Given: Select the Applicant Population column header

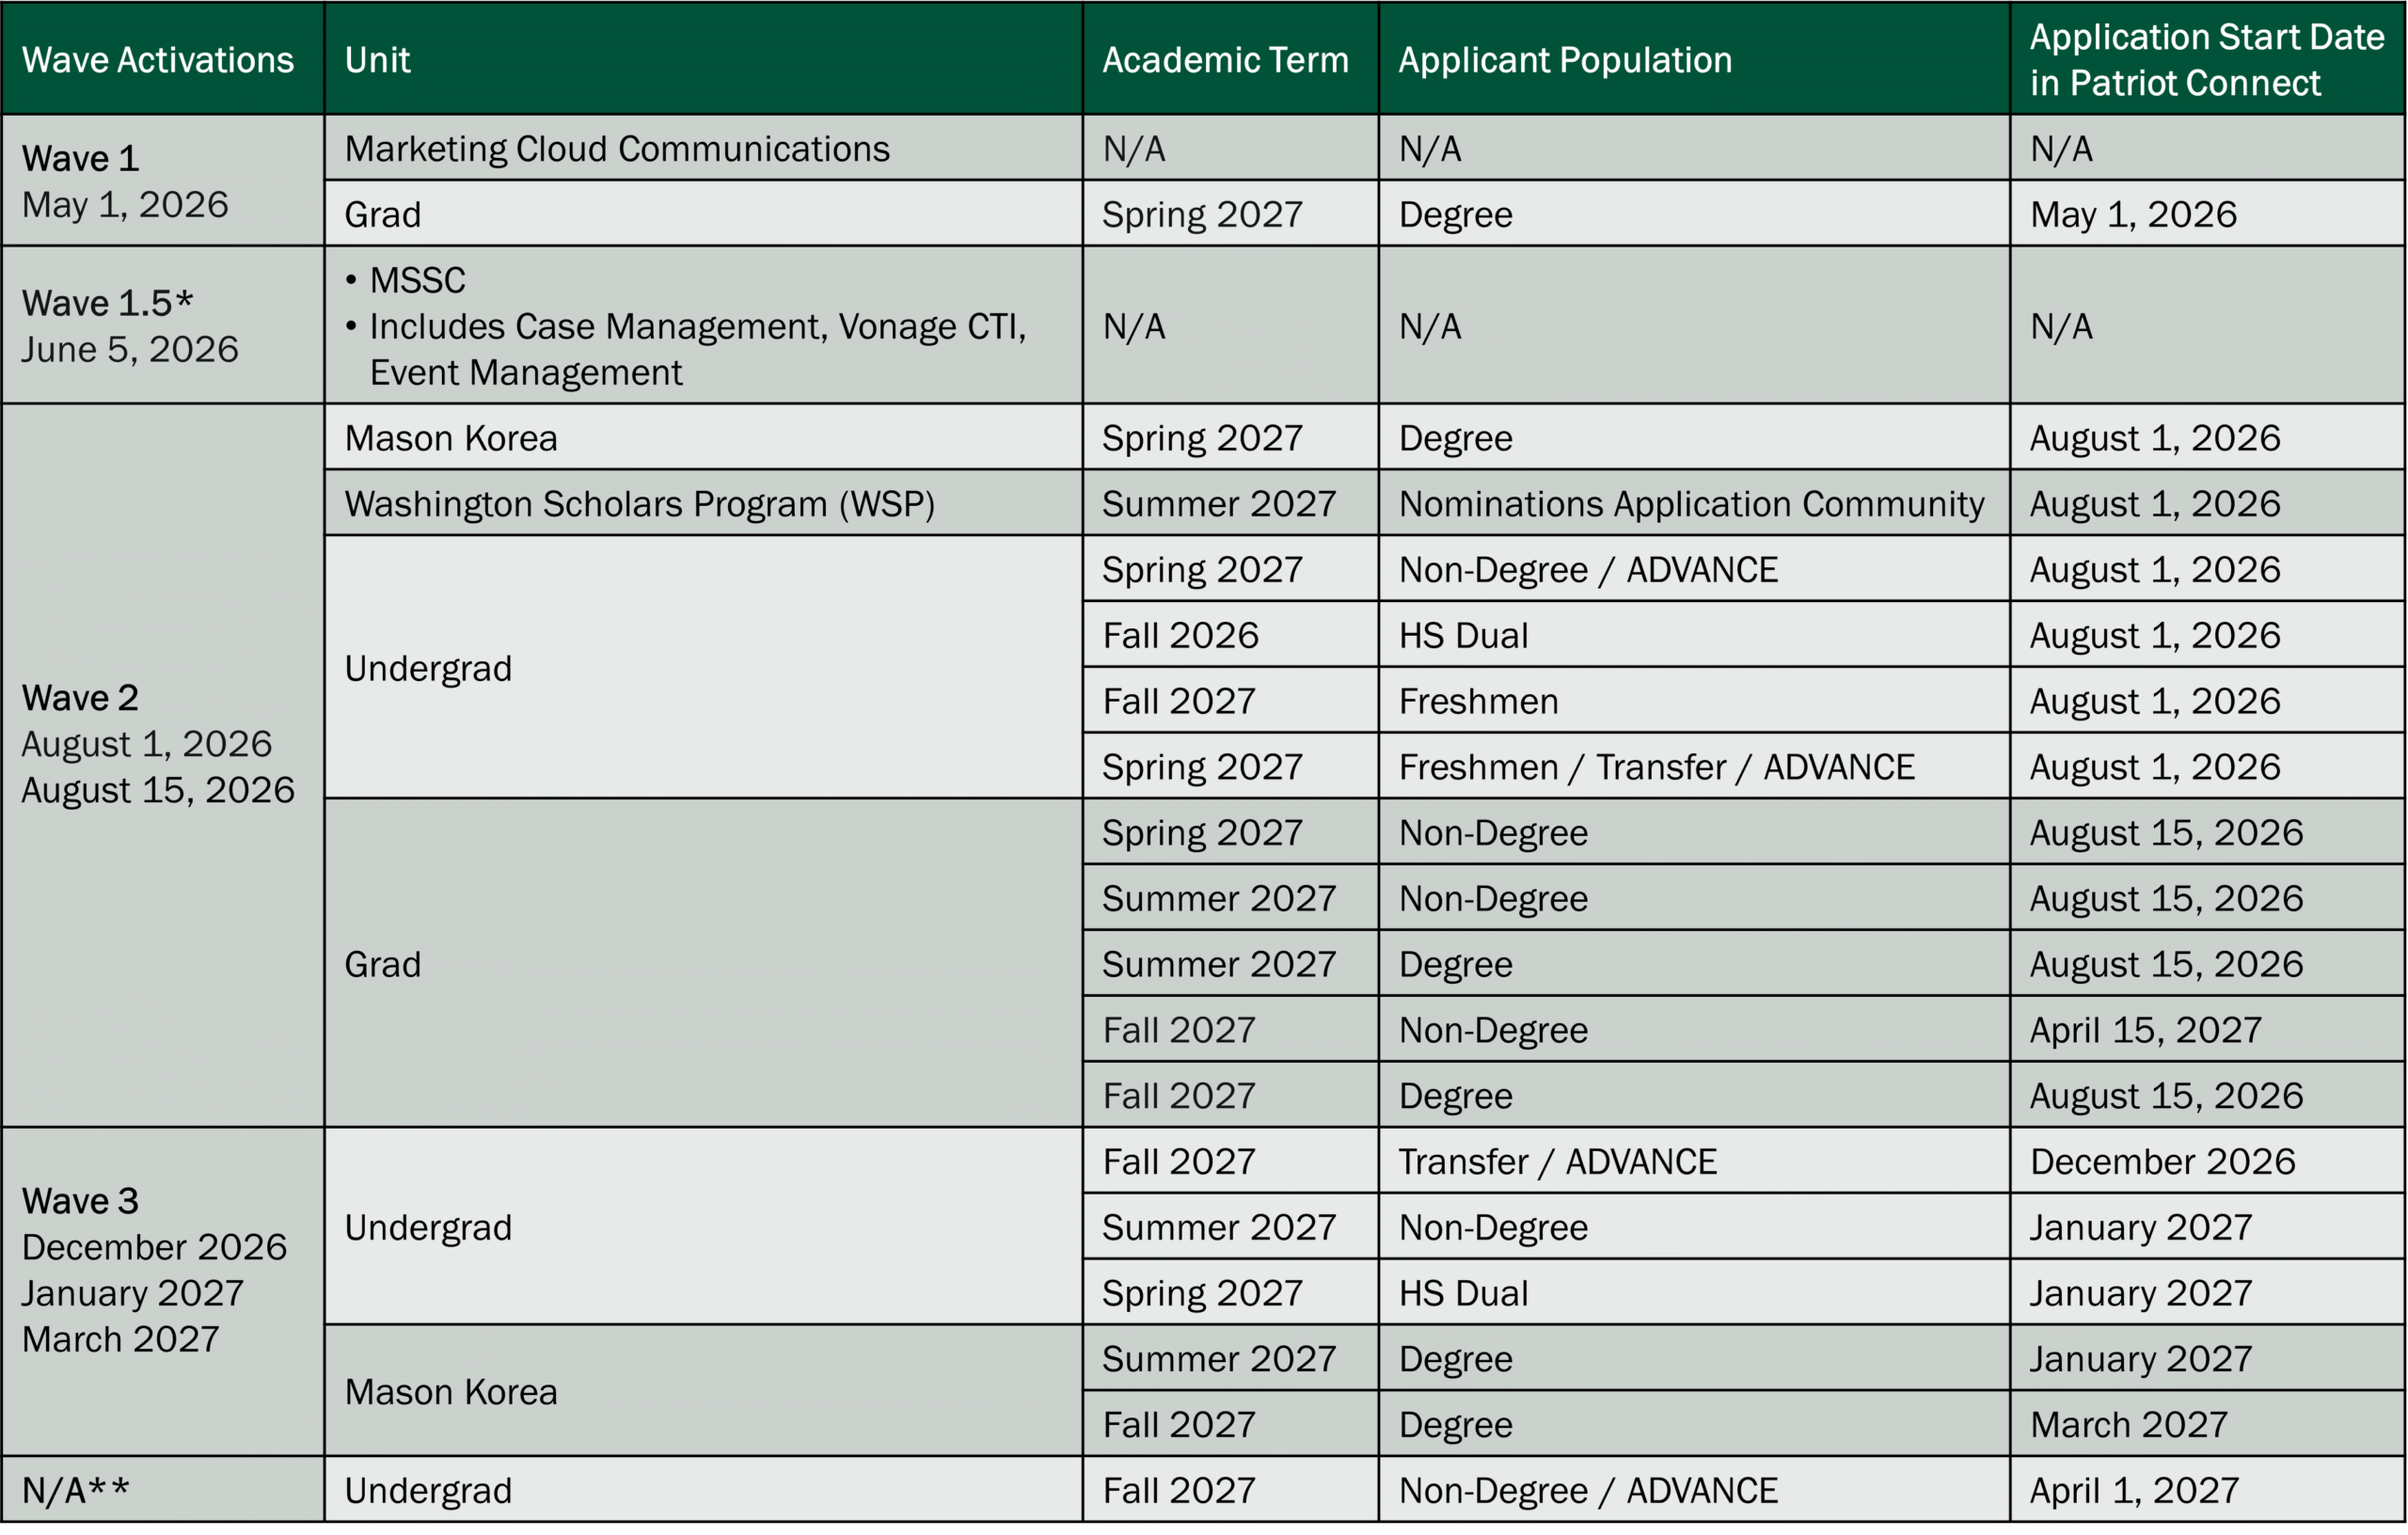Looking at the screenshot, I should pyautogui.click(x=1563, y=60).
